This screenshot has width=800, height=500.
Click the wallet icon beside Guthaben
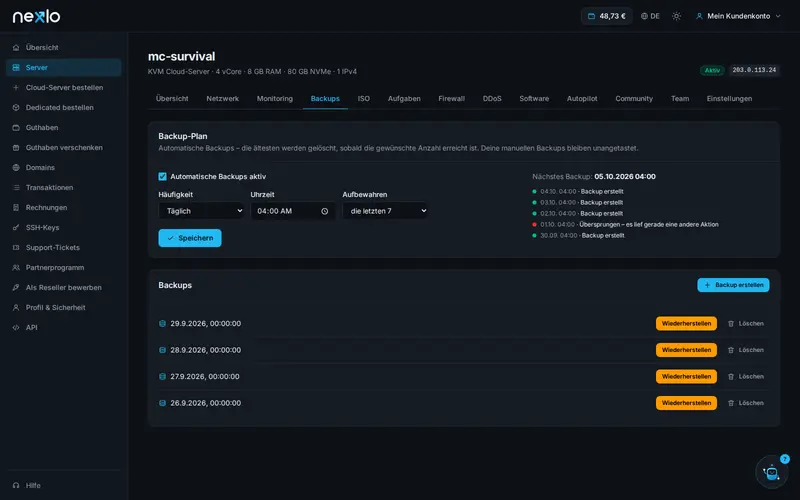tap(16, 128)
